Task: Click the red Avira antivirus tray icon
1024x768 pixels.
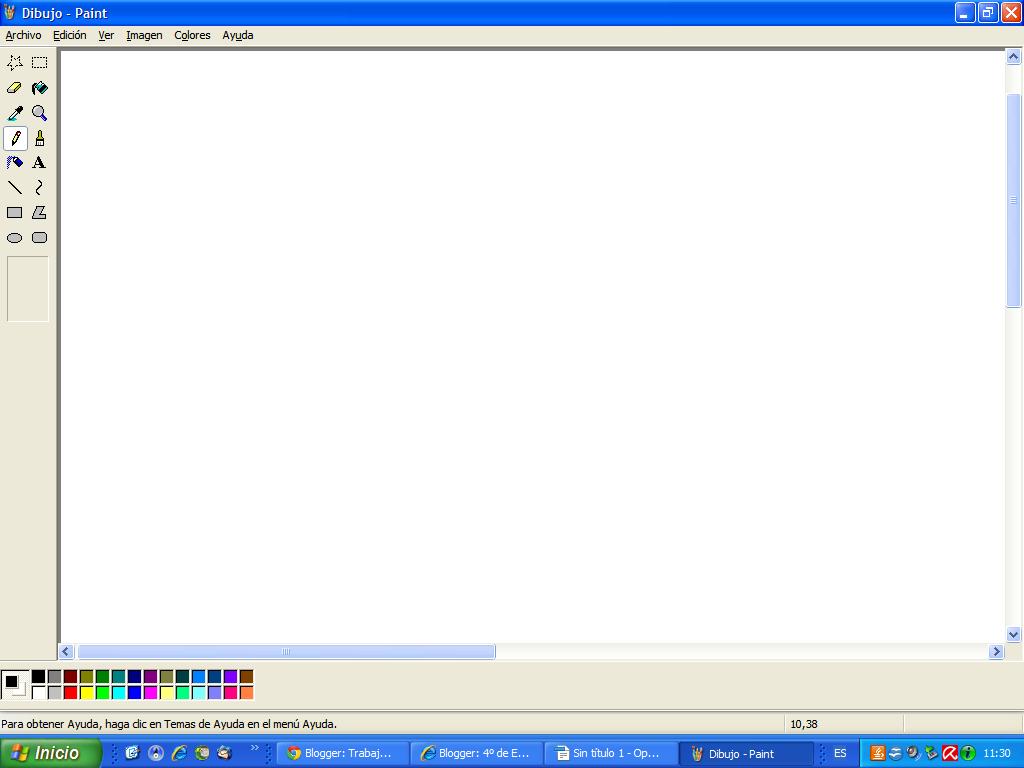Action: pyautogui.click(x=950, y=753)
